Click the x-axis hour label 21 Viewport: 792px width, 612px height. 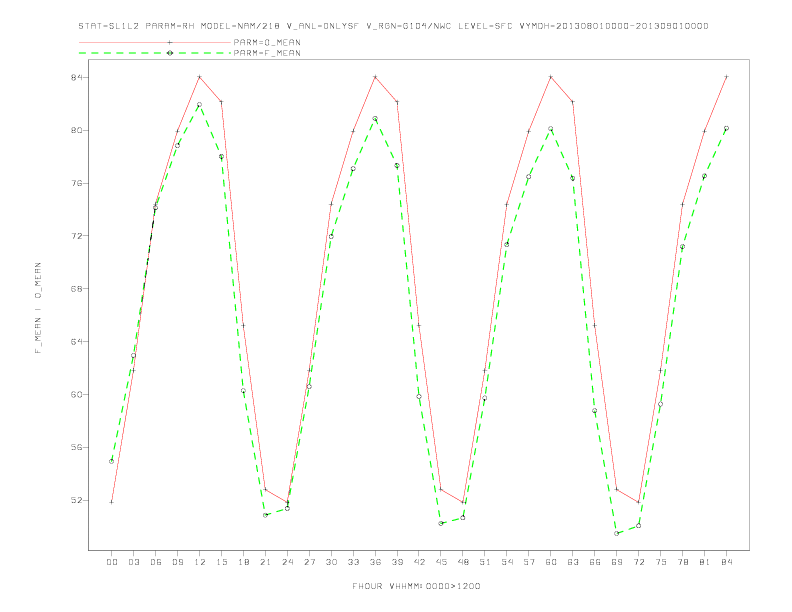click(265, 562)
